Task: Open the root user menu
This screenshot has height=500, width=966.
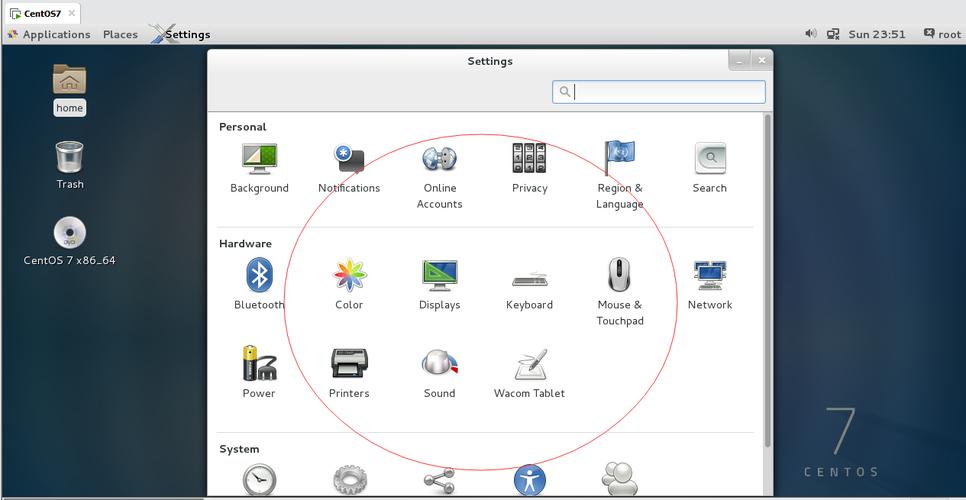Action: (942, 34)
